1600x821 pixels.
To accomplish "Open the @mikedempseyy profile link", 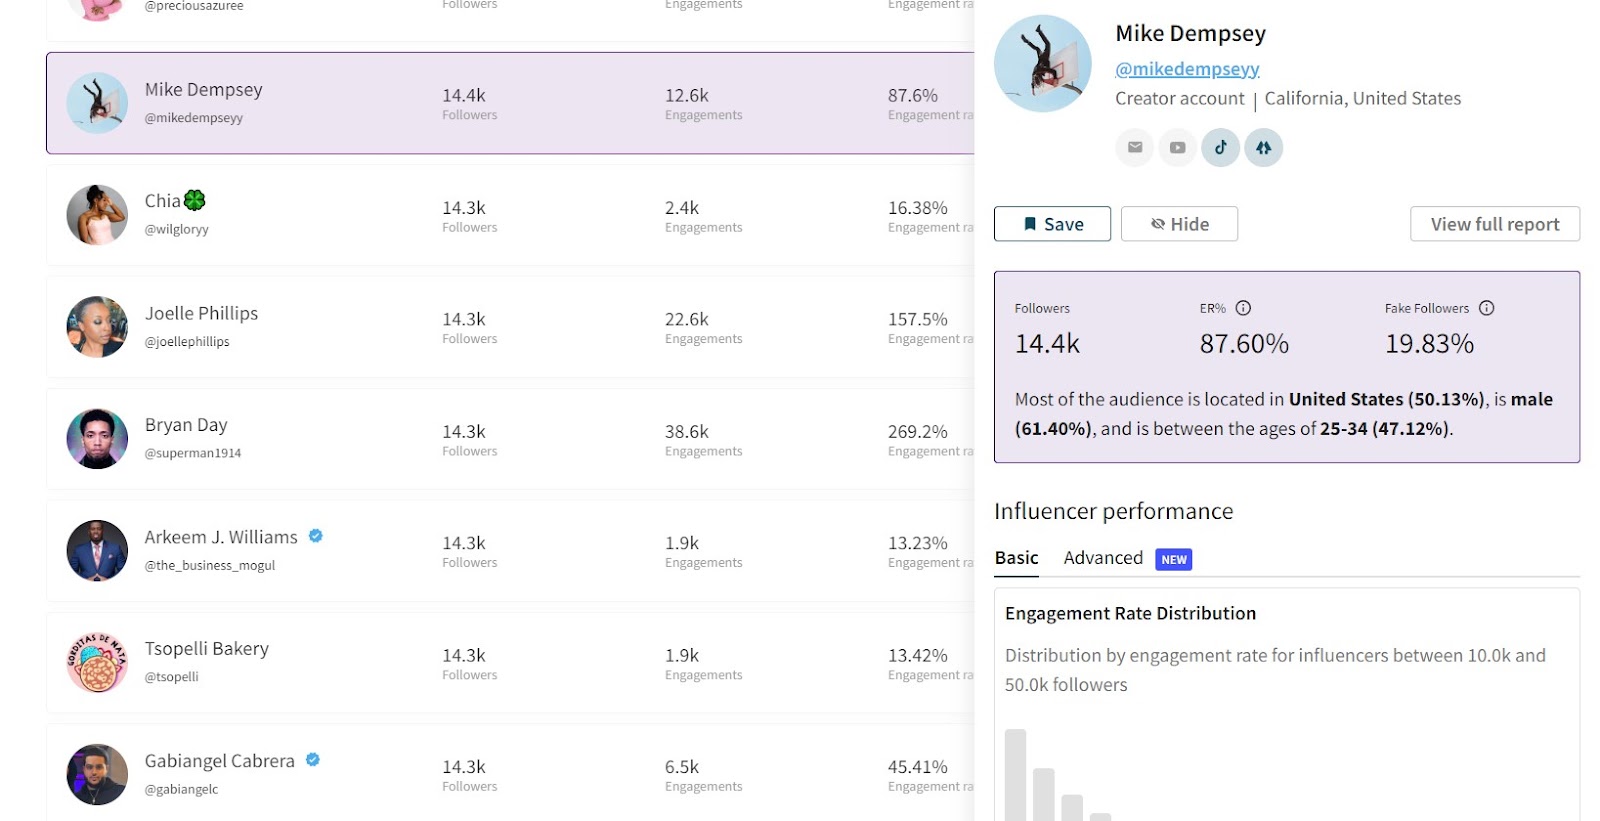I will [x=1187, y=69].
